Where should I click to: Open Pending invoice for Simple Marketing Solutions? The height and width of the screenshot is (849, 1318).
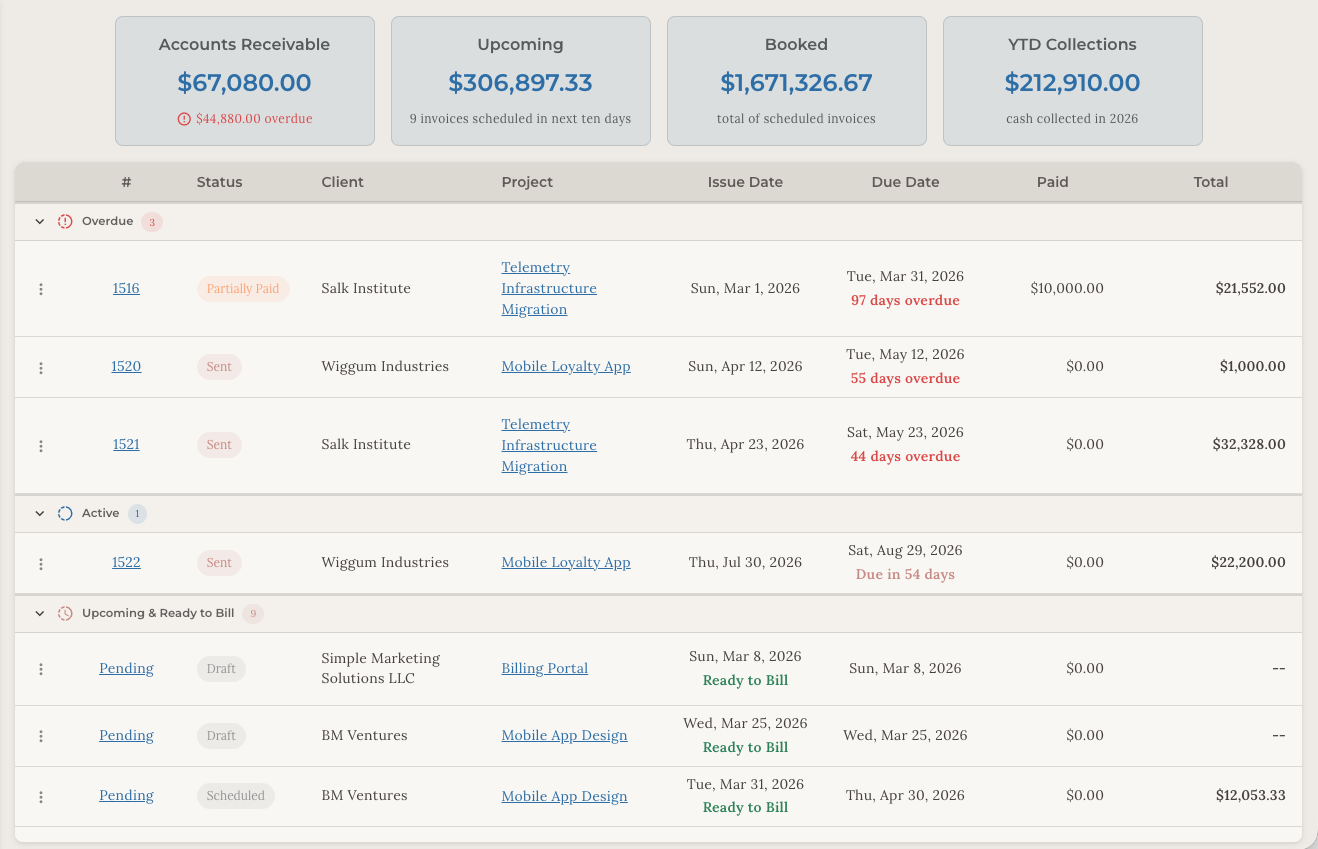pos(126,668)
